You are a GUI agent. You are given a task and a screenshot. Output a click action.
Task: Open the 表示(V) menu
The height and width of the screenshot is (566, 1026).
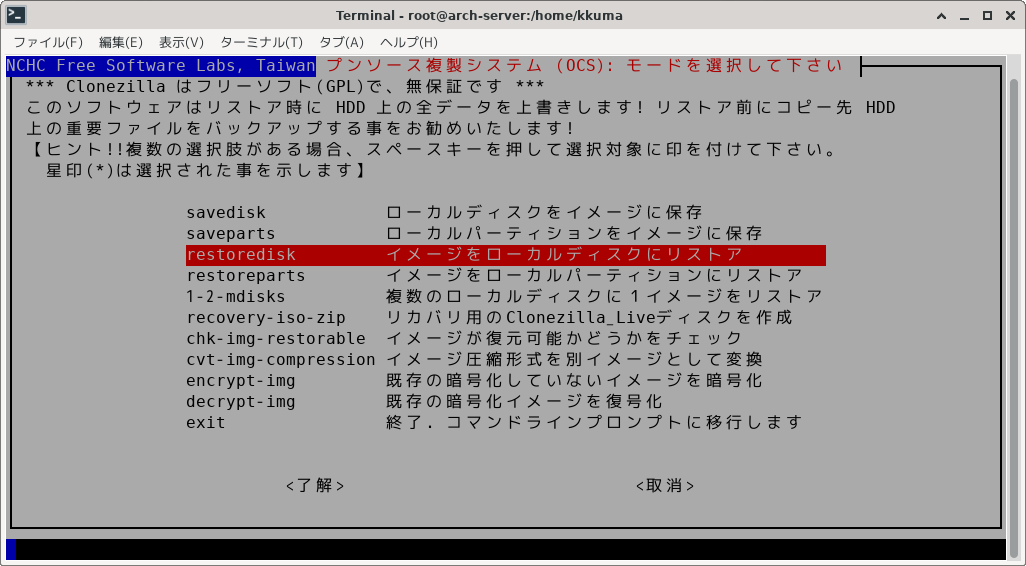point(181,42)
